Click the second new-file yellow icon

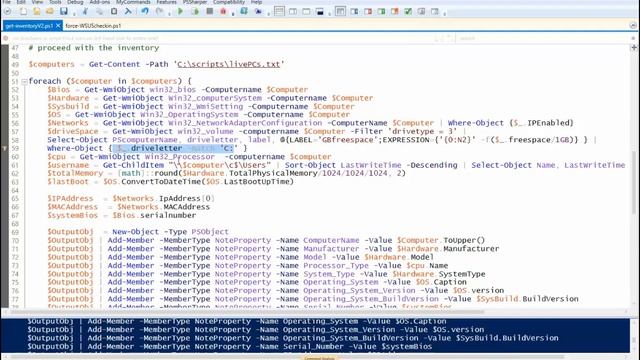37,11
